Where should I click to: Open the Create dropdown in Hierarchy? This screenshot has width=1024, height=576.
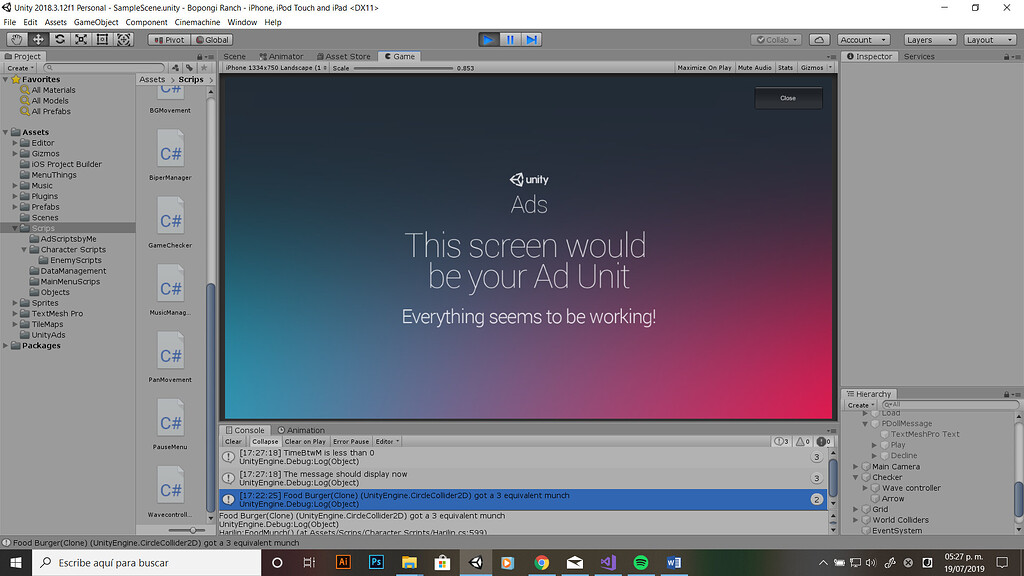click(x=862, y=404)
